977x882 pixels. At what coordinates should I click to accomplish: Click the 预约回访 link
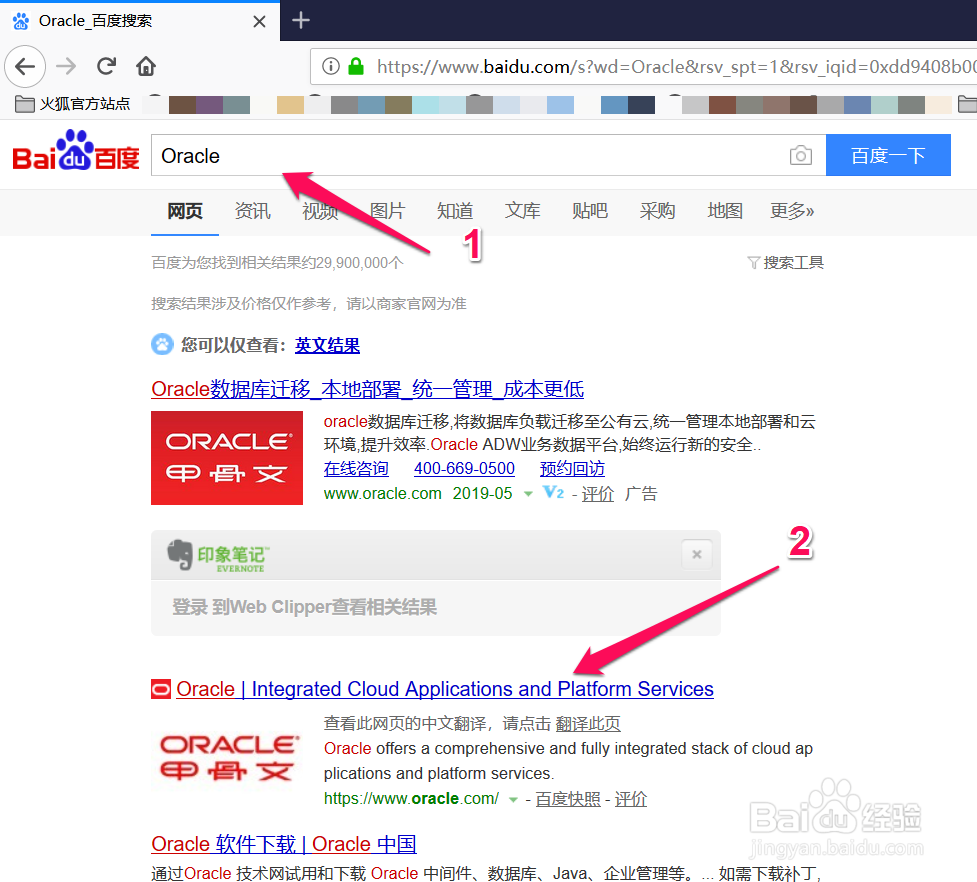click(572, 468)
